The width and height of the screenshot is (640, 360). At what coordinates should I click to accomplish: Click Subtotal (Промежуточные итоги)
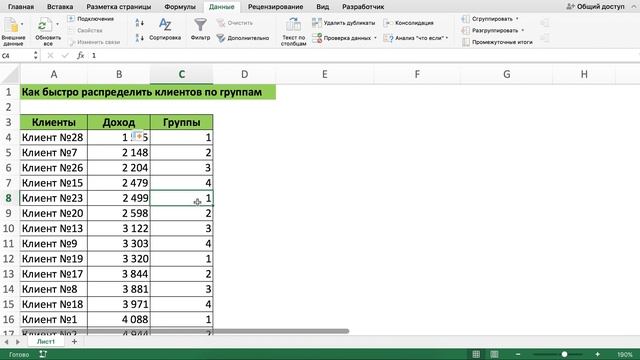coord(497,42)
